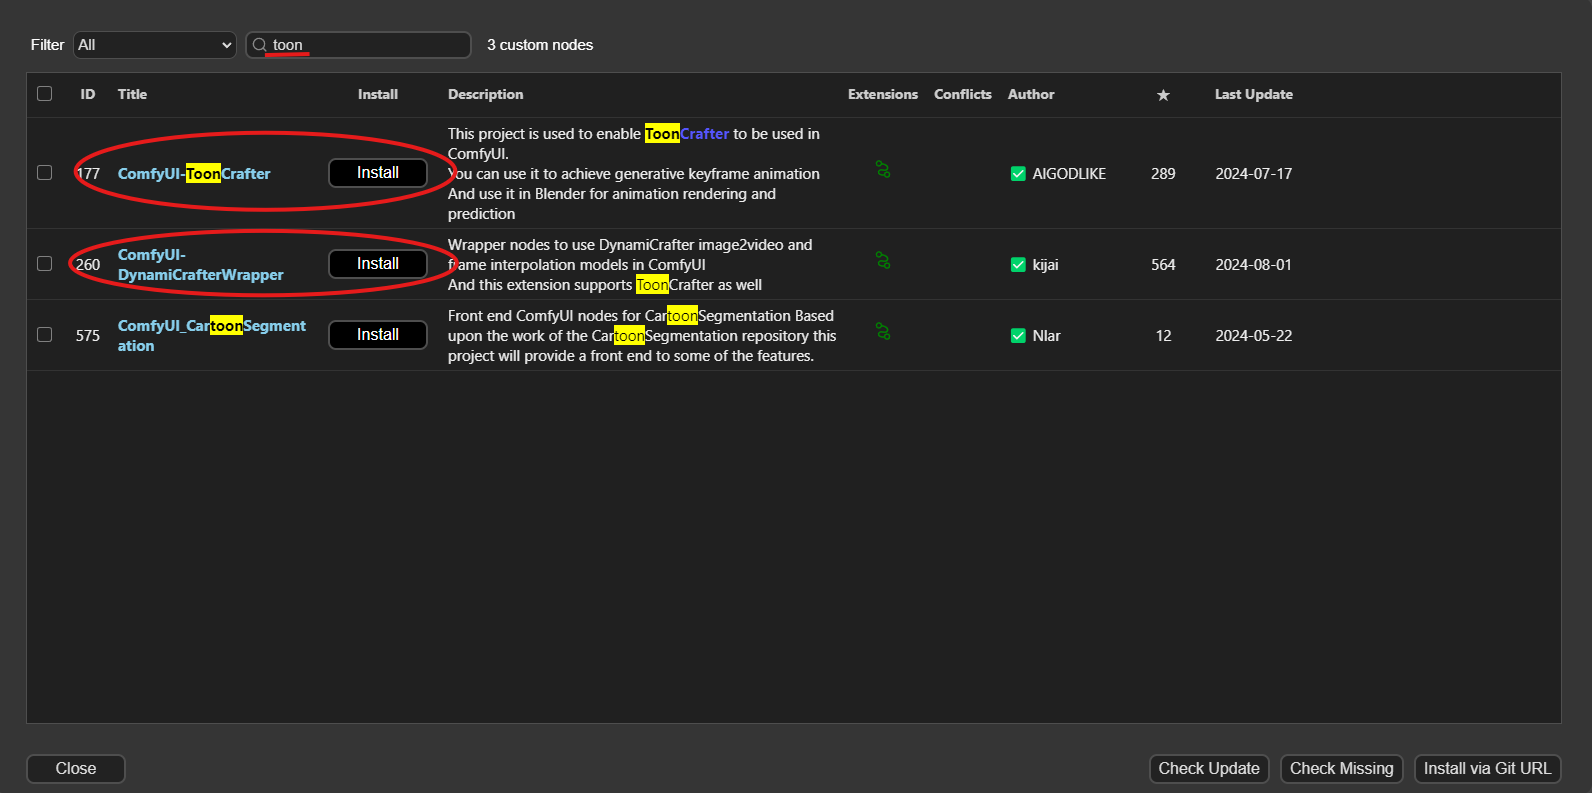Open the ComfyUI-ToonCrafter title link
The image size is (1592, 793).
coord(194,174)
